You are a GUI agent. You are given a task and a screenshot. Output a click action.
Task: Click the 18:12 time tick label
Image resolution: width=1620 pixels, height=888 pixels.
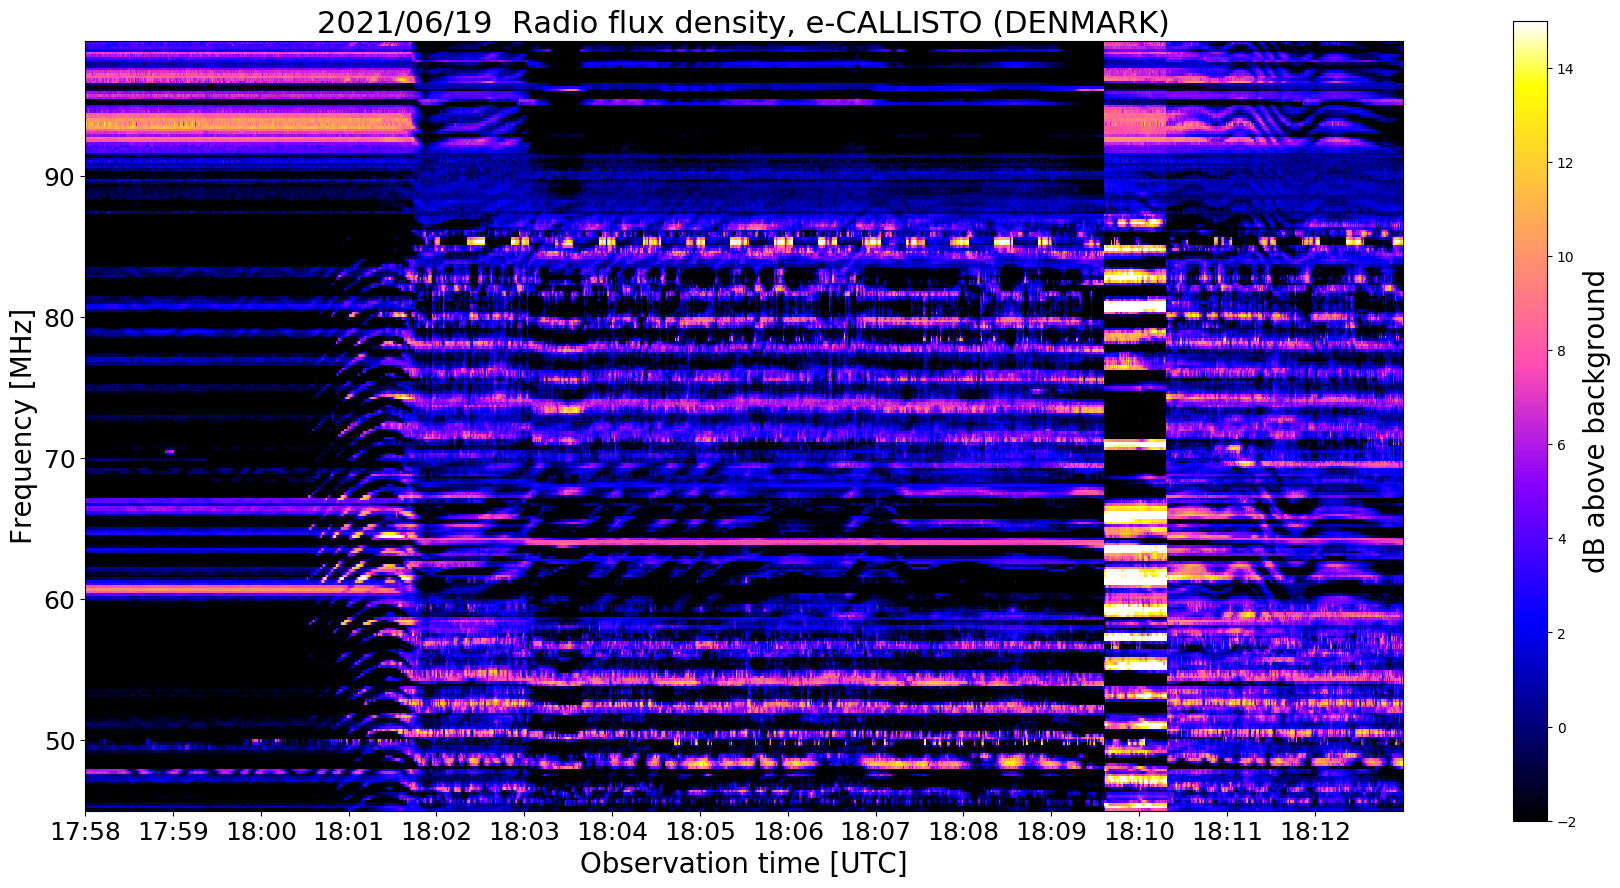click(x=1314, y=832)
